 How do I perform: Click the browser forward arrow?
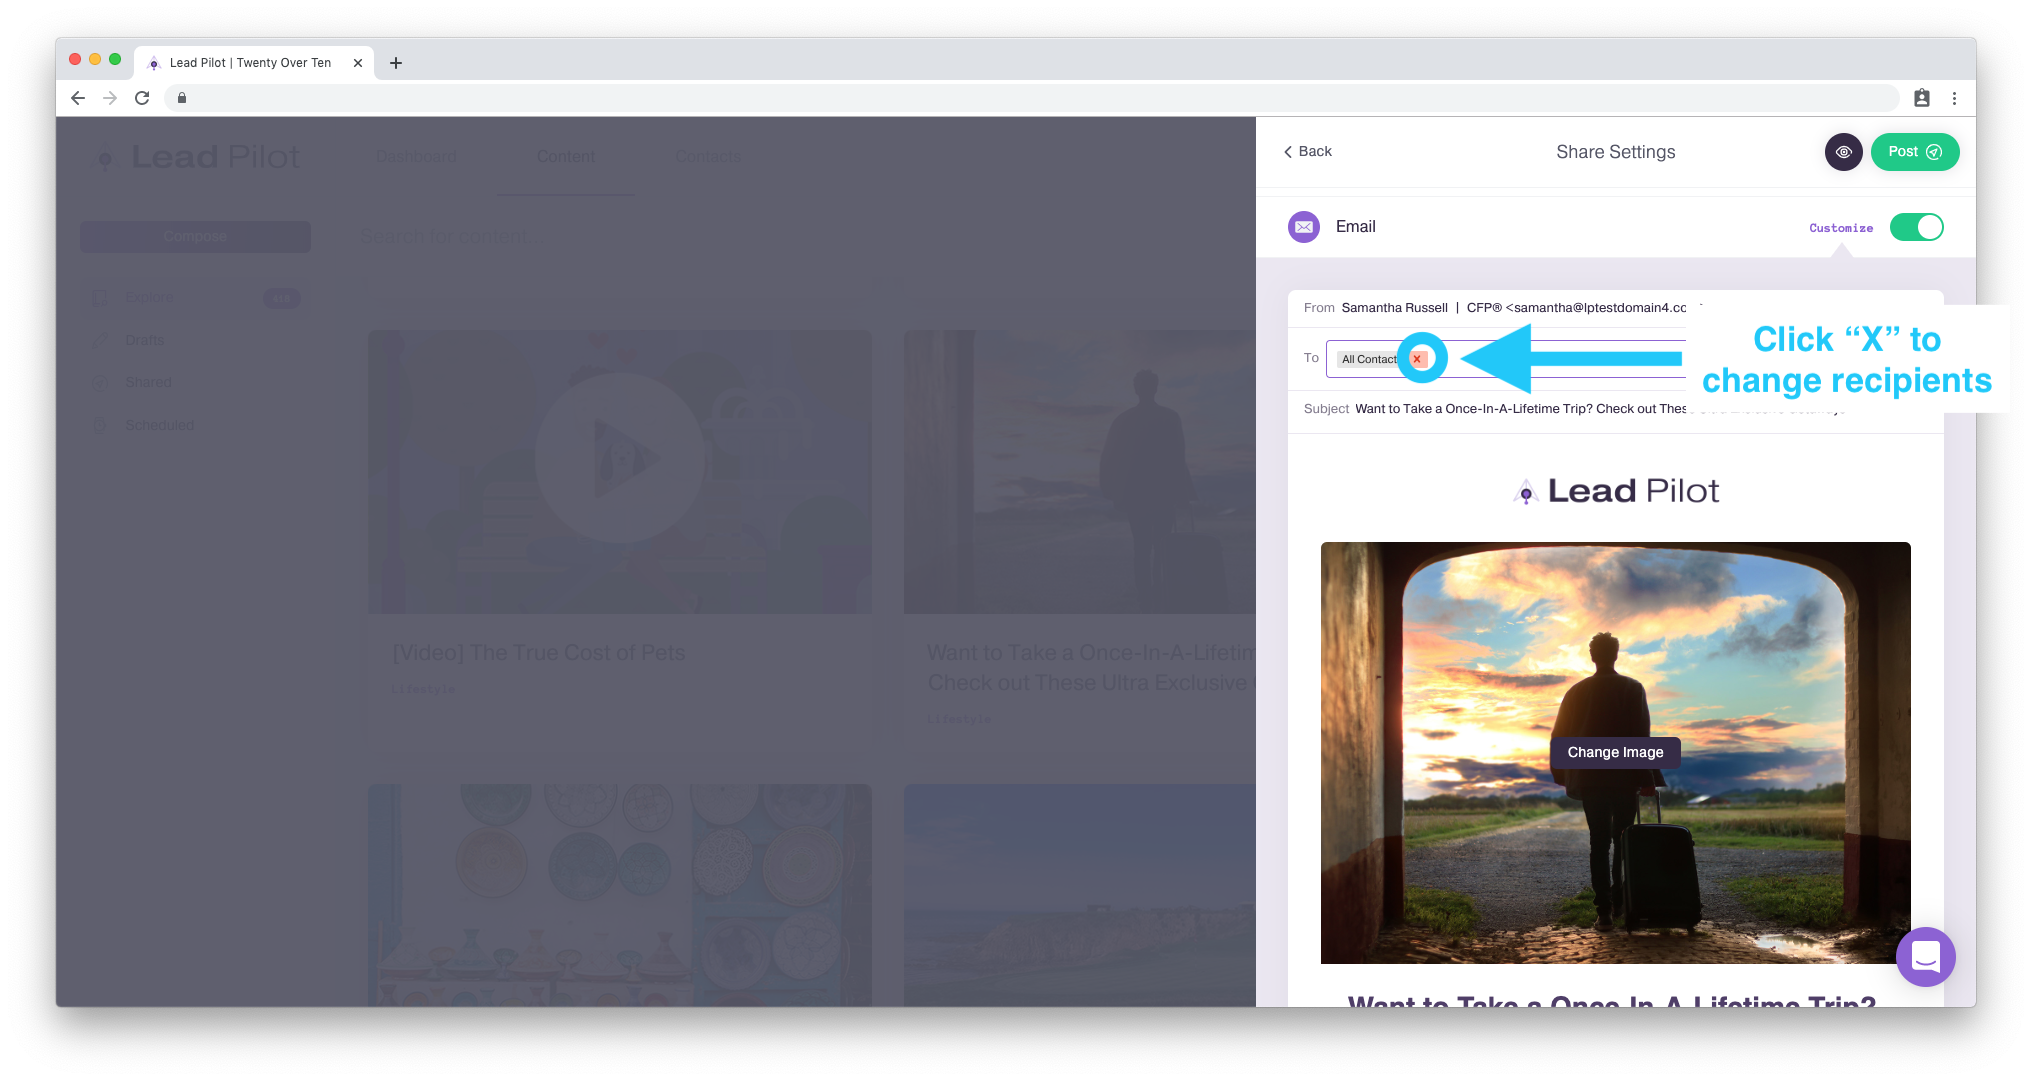[110, 98]
